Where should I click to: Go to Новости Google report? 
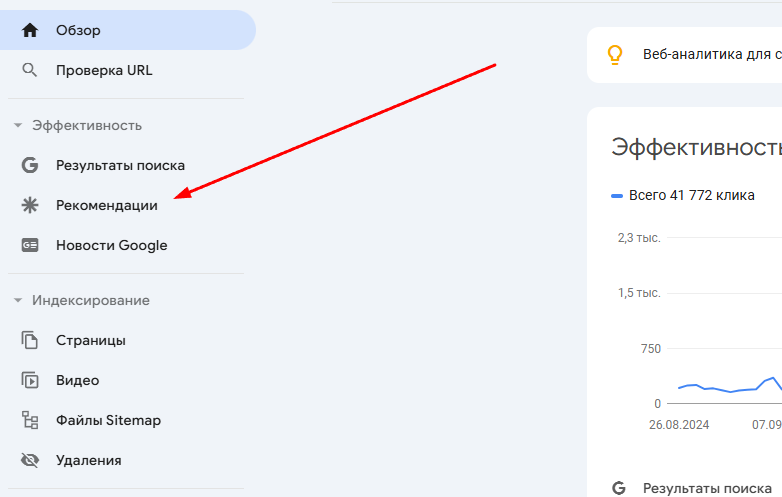click(x=111, y=245)
